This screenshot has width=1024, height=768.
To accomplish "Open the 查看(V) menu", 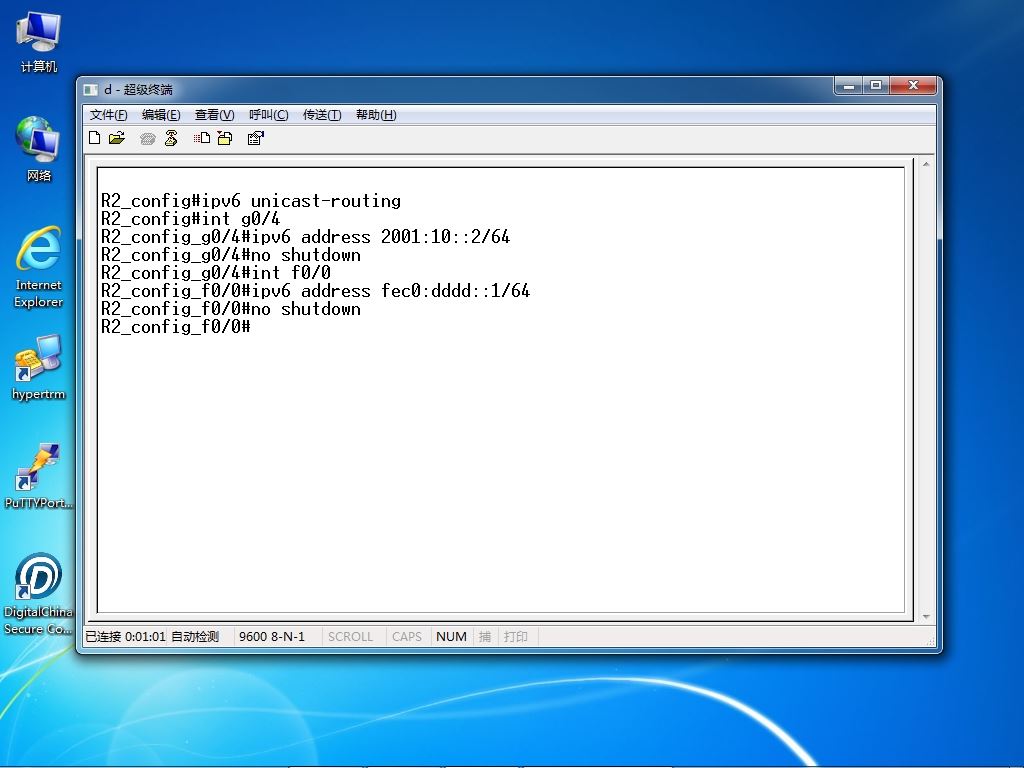I will click(x=214, y=115).
